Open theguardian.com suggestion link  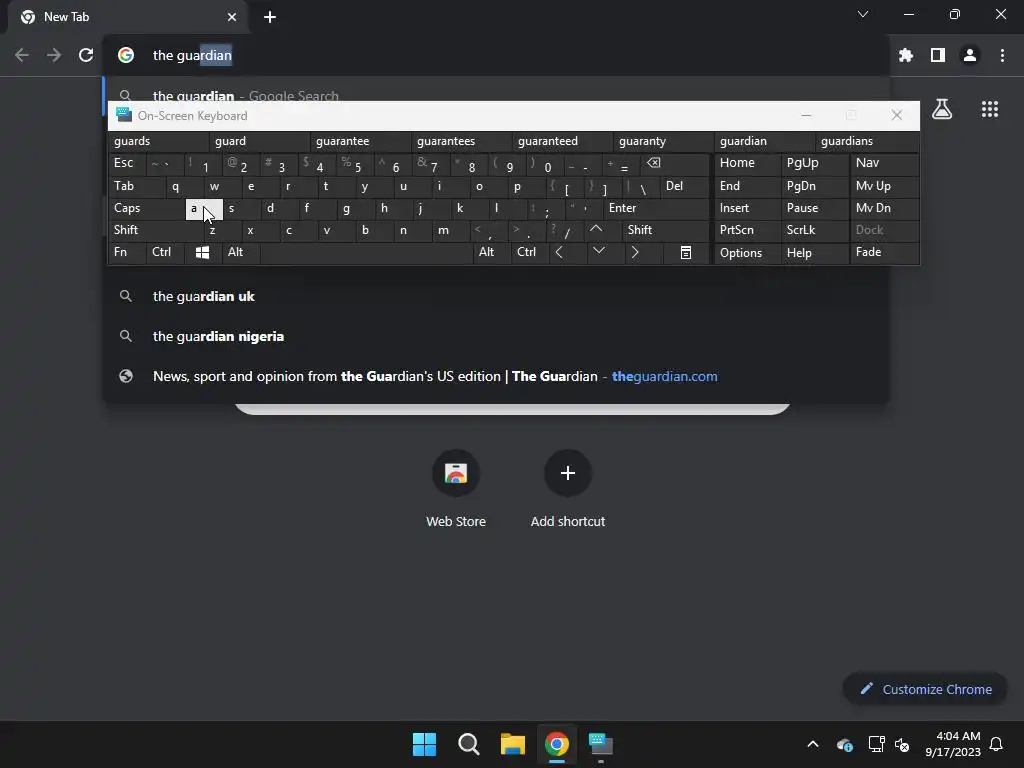coord(496,376)
